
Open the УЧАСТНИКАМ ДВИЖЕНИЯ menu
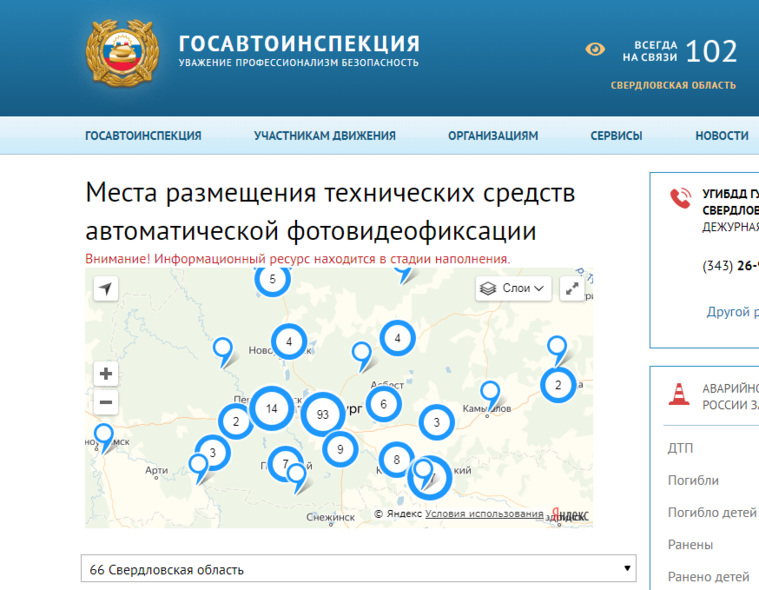pos(325,136)
